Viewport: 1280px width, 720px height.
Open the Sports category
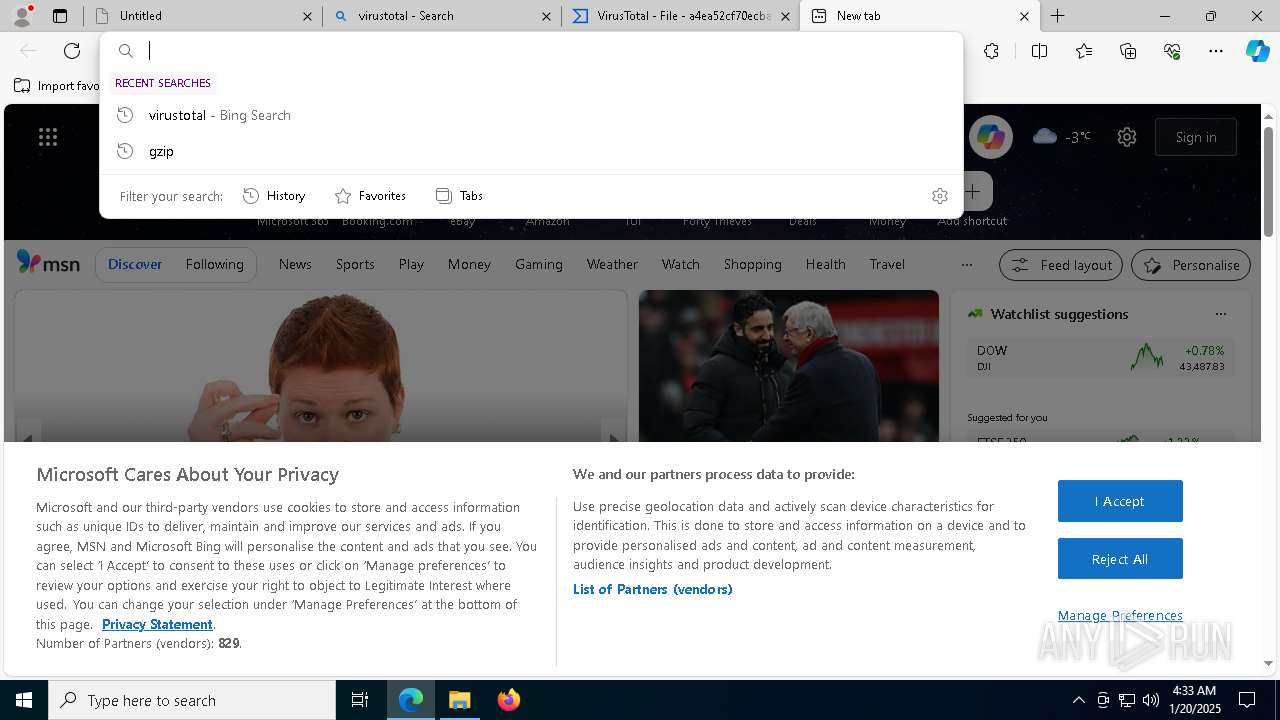coord(355,265)
